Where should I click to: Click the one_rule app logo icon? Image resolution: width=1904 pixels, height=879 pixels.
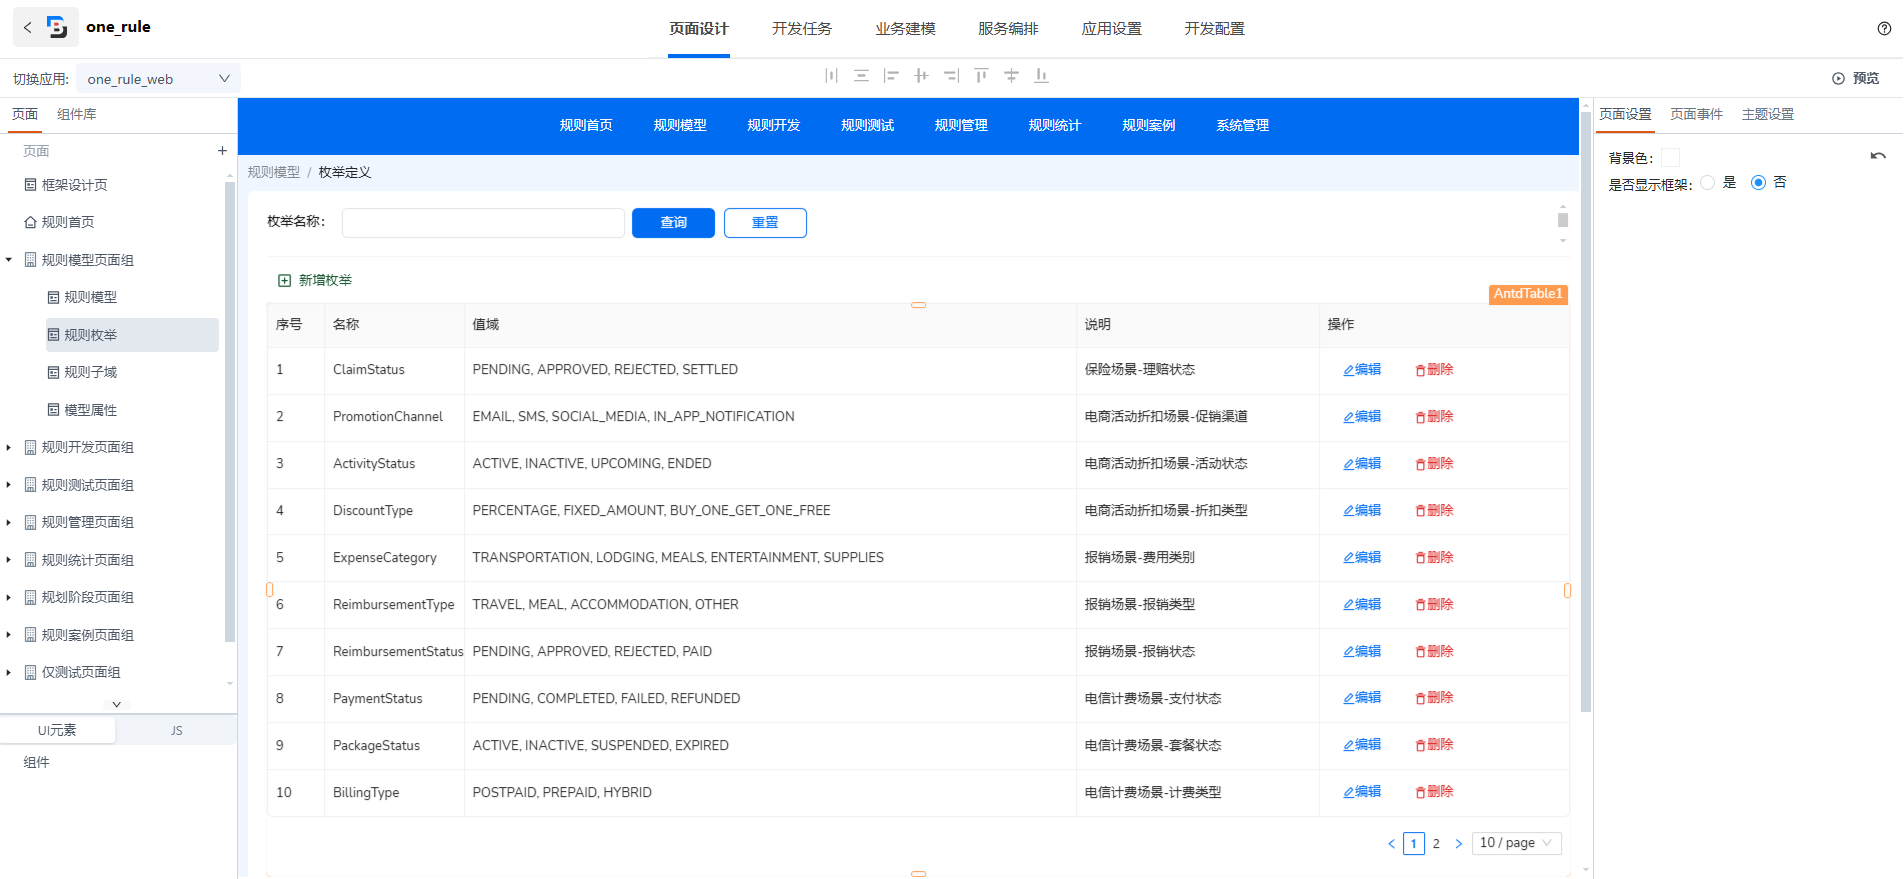[57, 28]
